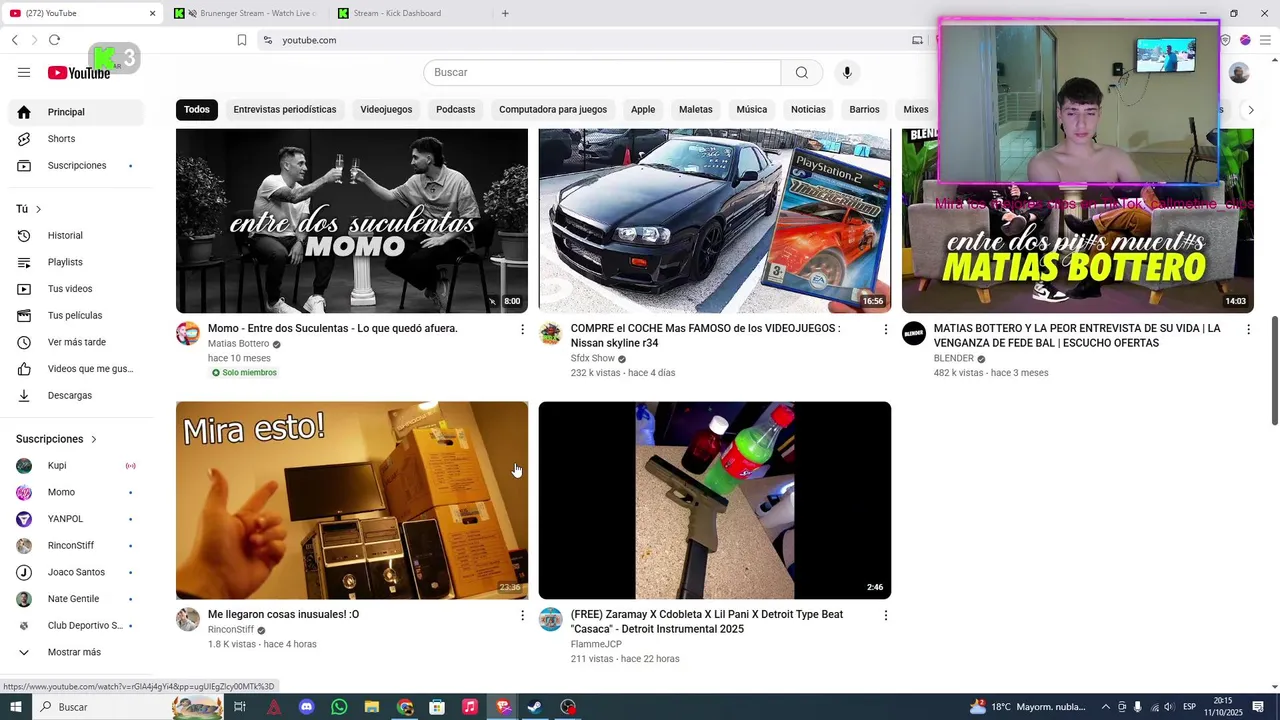Open the account avatar menu
This screenshot has width=1280, height=720.
[x=1239, y=72]
